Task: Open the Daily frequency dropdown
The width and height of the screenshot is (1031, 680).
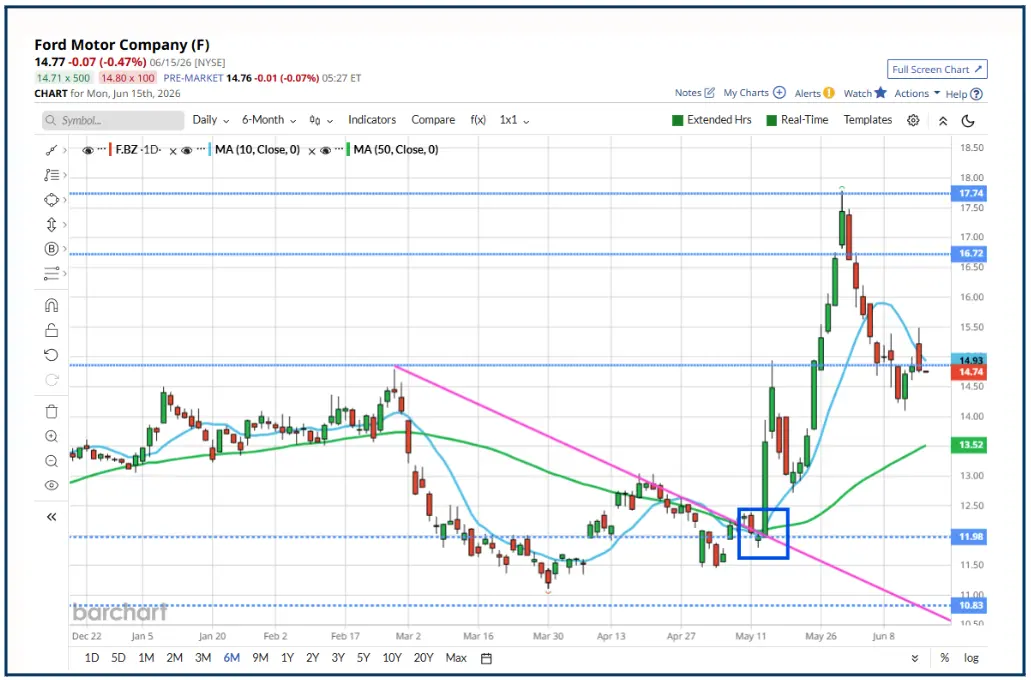Action: point(210,120)
